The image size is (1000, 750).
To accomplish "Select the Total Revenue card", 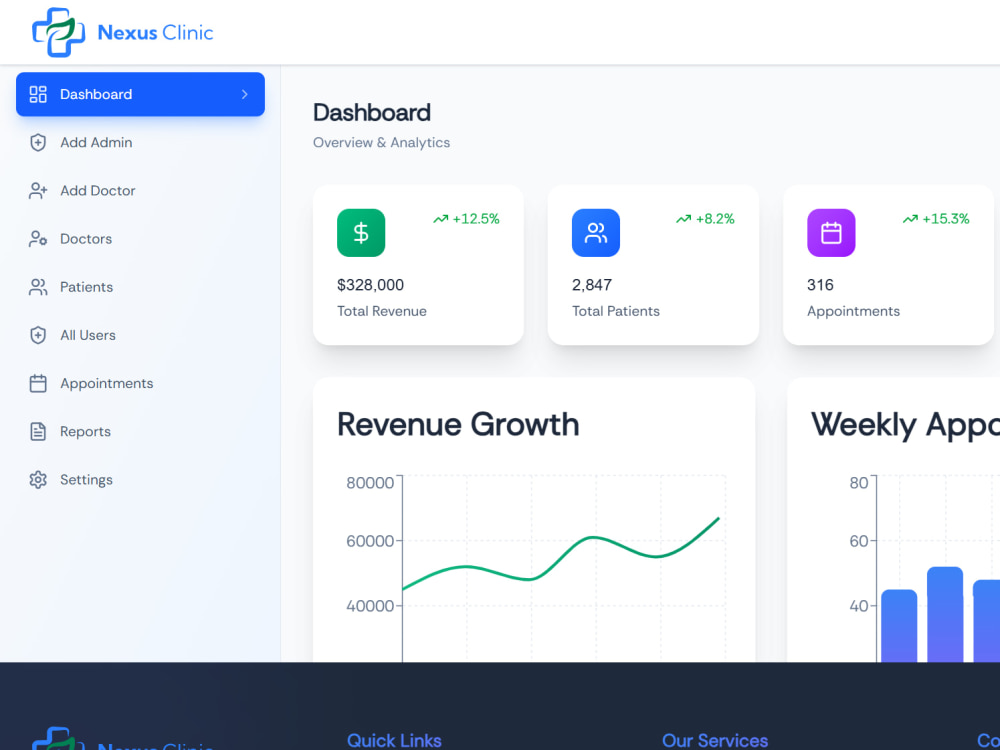I will point(418,265).
